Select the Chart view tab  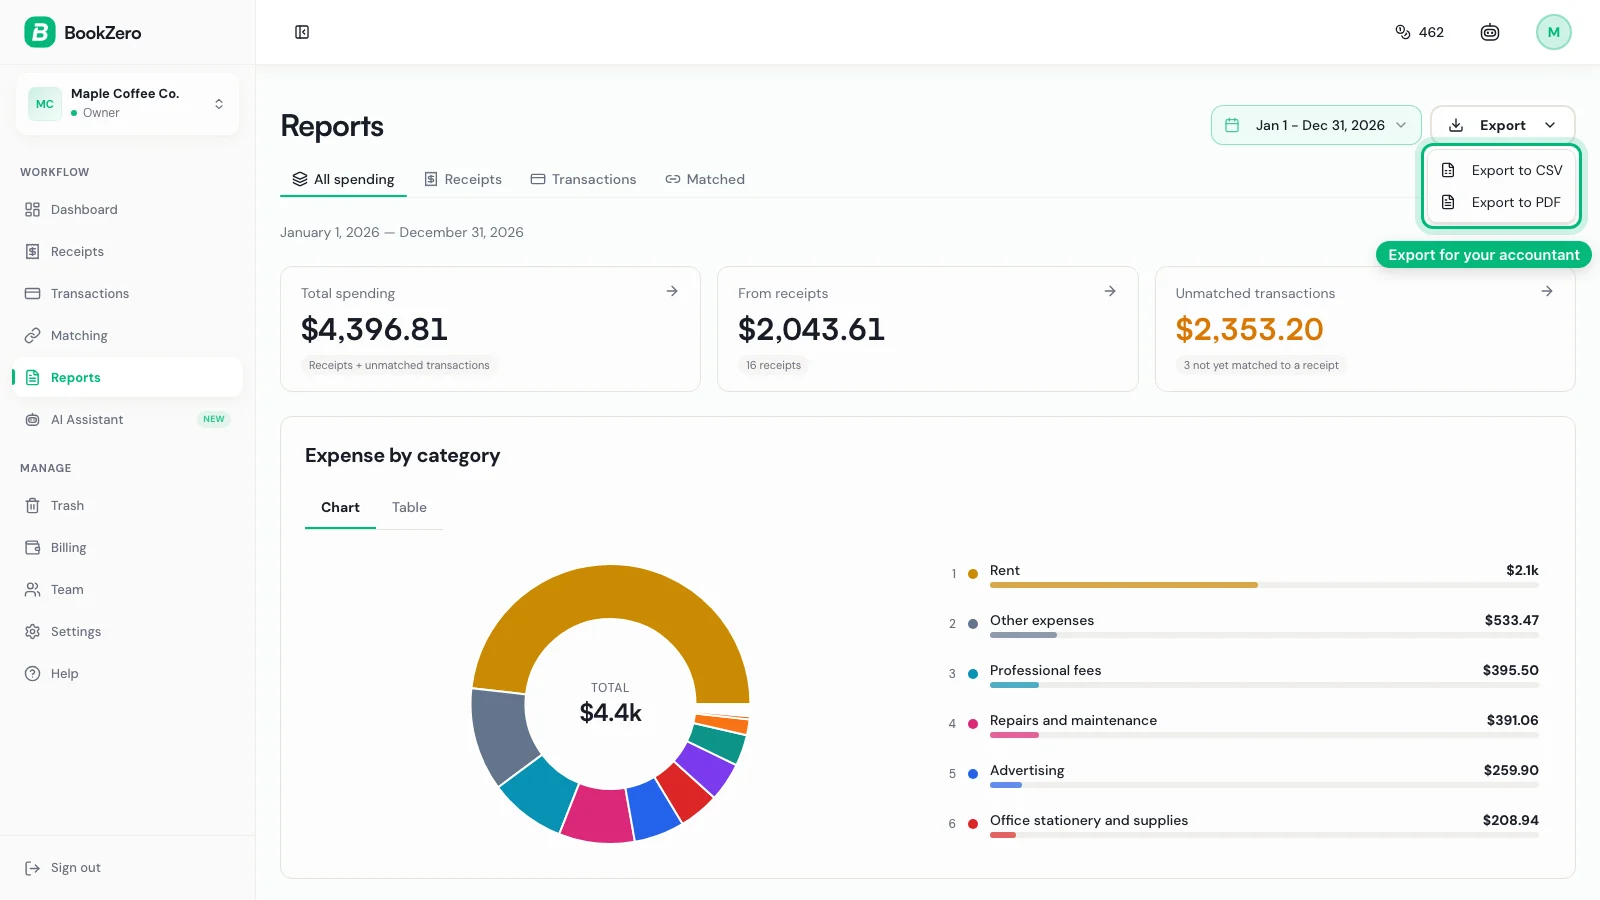click(x=340, y=507)
